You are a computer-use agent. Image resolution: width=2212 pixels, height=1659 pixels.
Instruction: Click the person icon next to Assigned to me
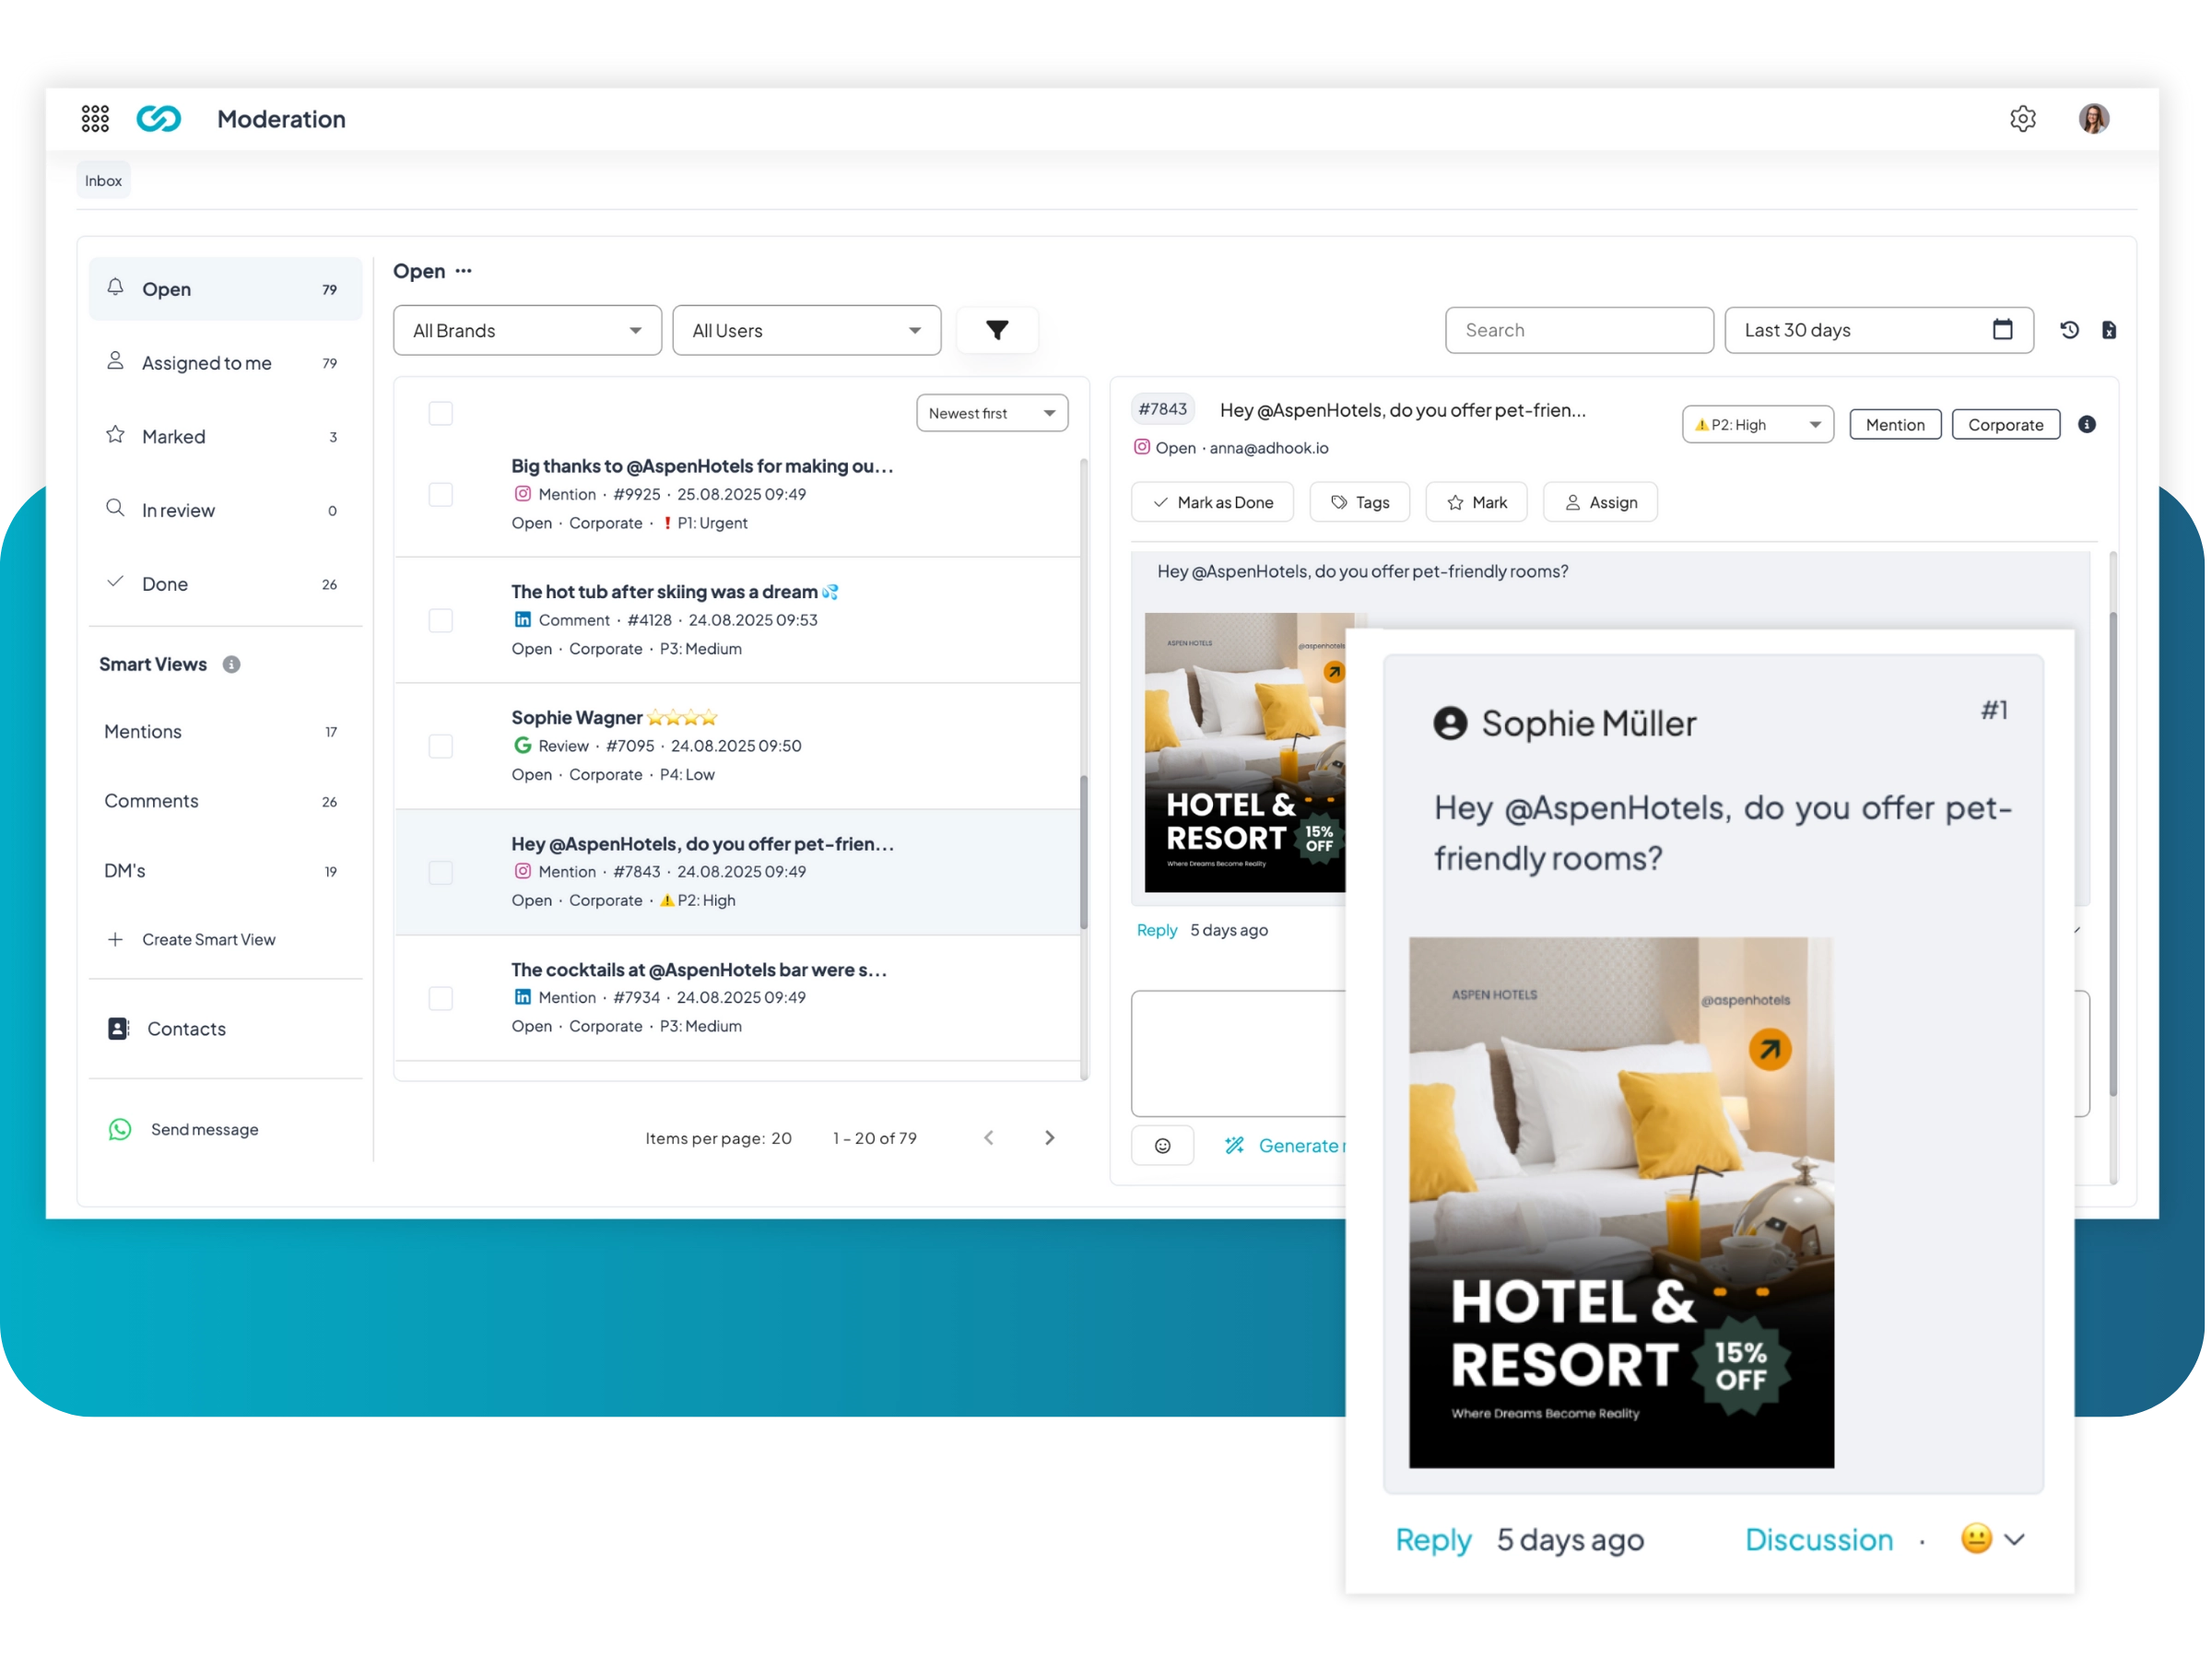coord(116,362)
